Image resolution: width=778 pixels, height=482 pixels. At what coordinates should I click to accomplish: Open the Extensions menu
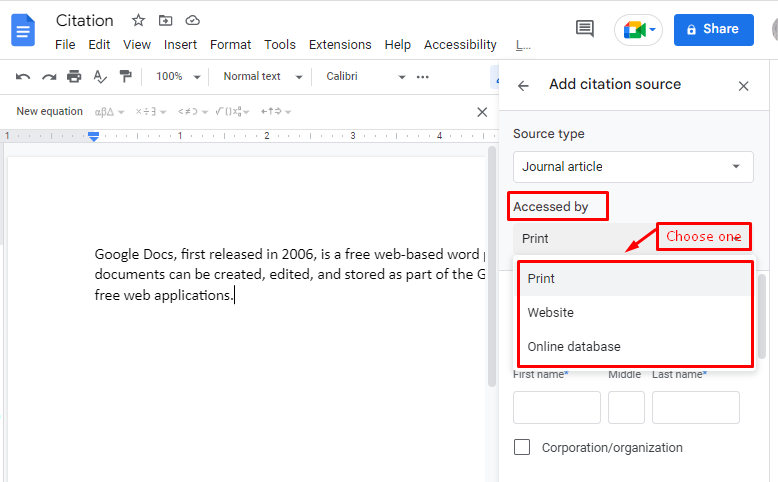point(340,45)
